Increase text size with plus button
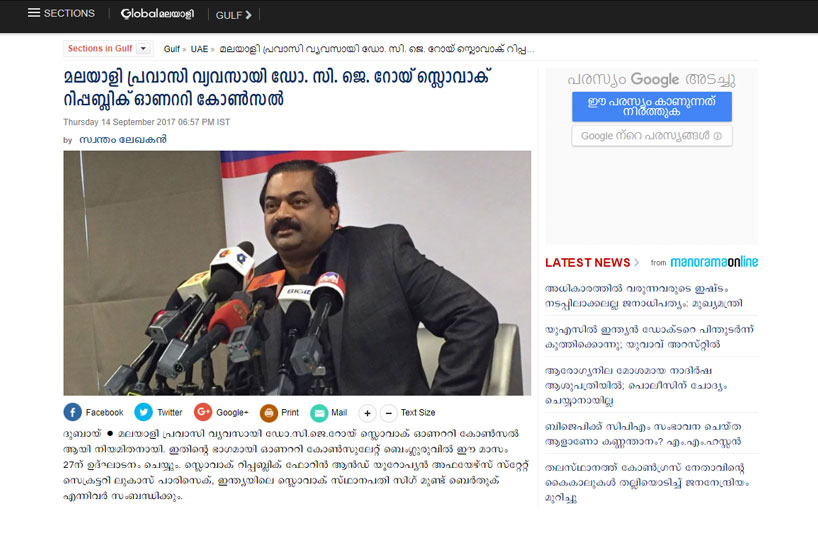Viewport: 818px width, 543px height. pyautogui.click(x=367, y=413)
